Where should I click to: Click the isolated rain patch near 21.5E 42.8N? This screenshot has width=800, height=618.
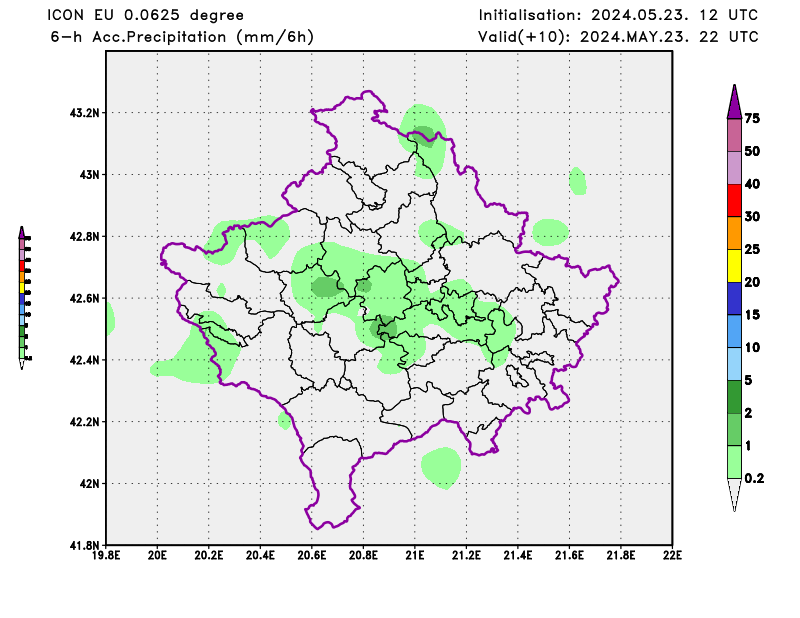point(551,232)
